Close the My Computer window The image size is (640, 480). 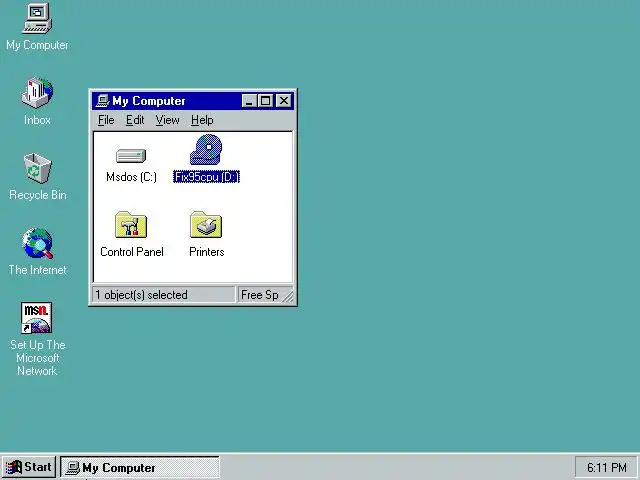tap(283, 101)
